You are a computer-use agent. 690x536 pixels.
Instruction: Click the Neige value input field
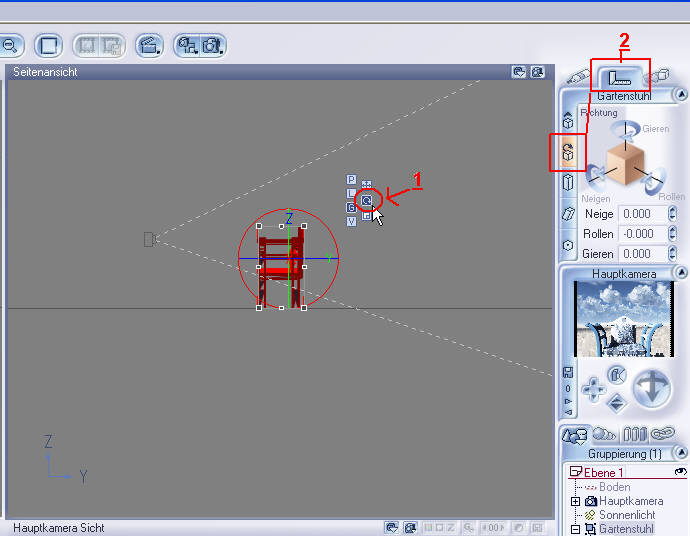click(642, 214)
